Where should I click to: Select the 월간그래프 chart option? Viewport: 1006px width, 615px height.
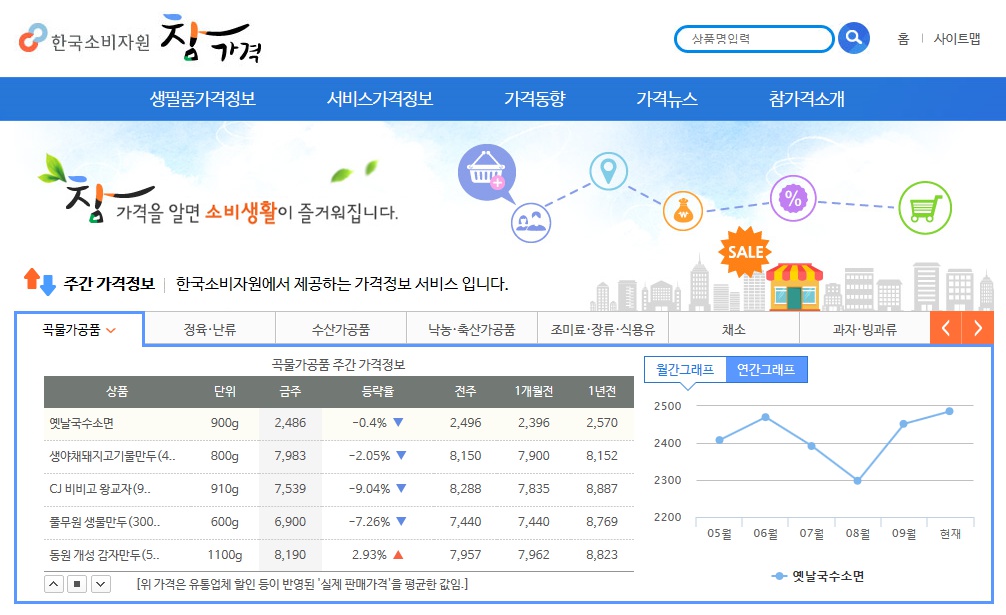tap(685, 369)
